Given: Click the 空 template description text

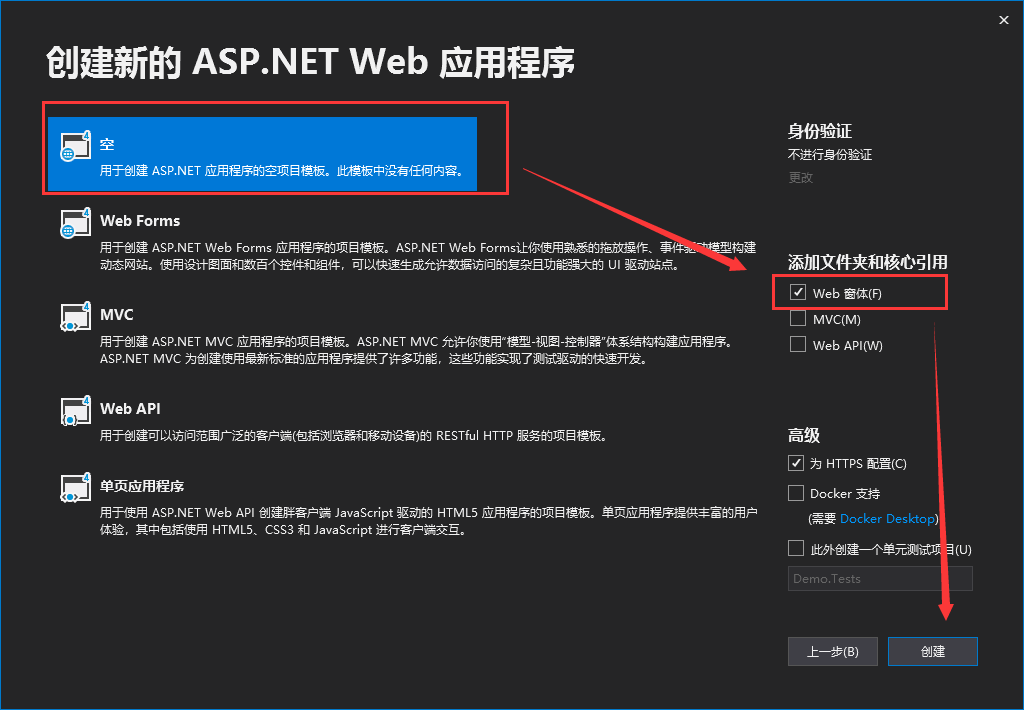Looking at the screenshot, I should coord(283,171).
